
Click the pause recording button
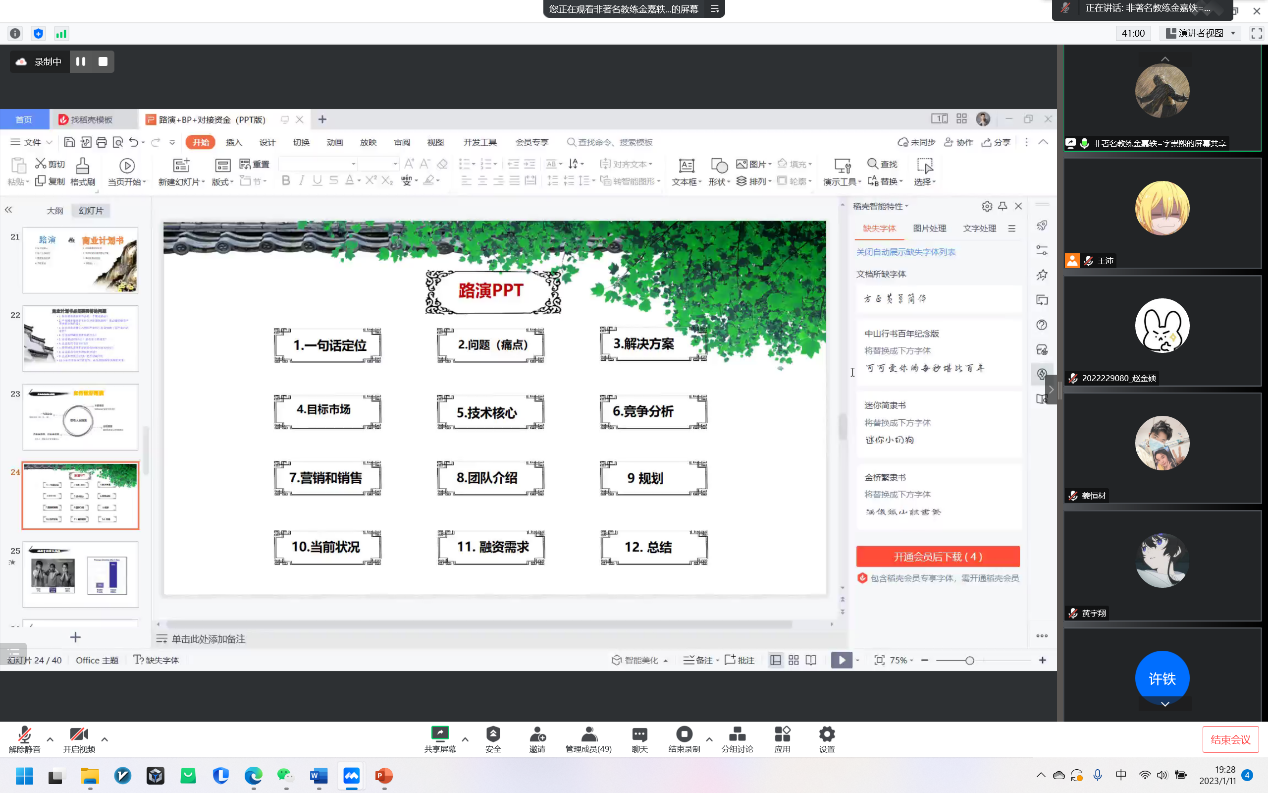click(x=81, y=62)
